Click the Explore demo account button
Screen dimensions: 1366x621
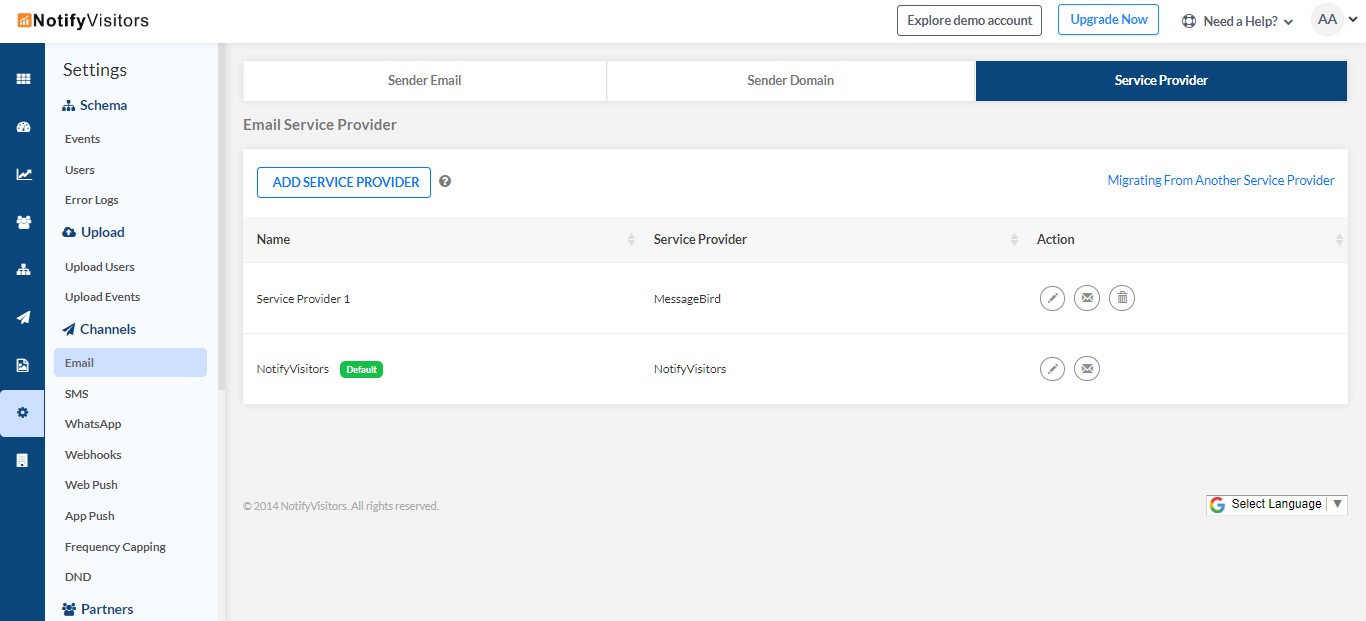(x=970, y=20)
